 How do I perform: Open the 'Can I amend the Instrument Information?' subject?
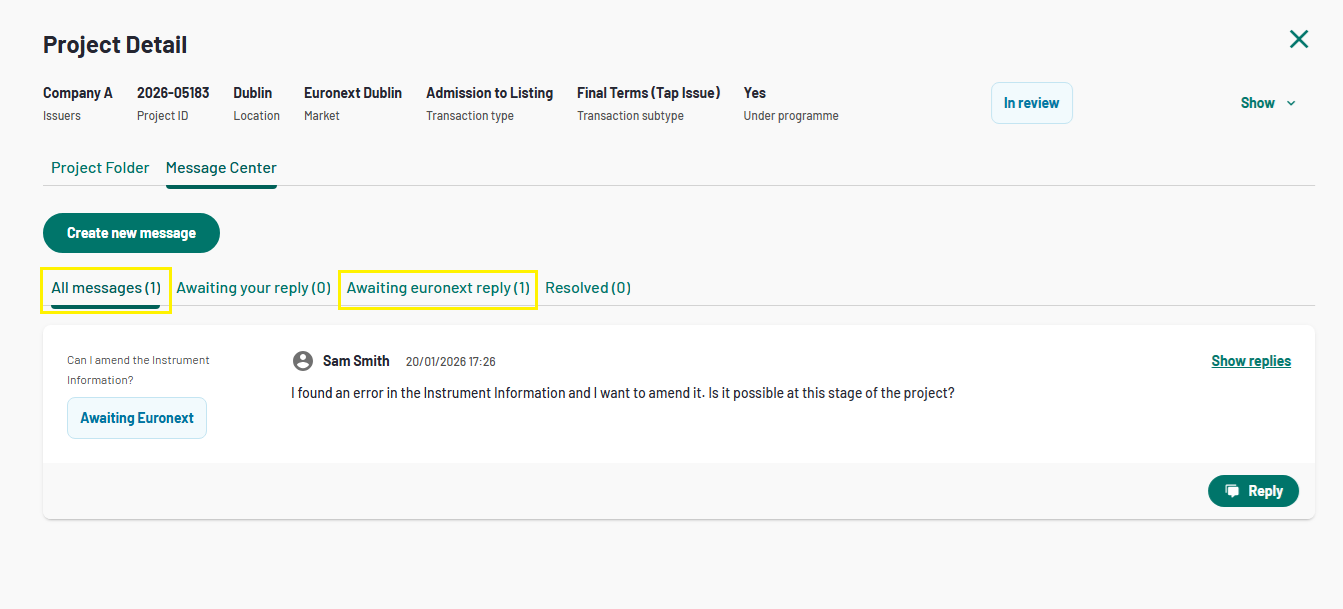point(138,370)
